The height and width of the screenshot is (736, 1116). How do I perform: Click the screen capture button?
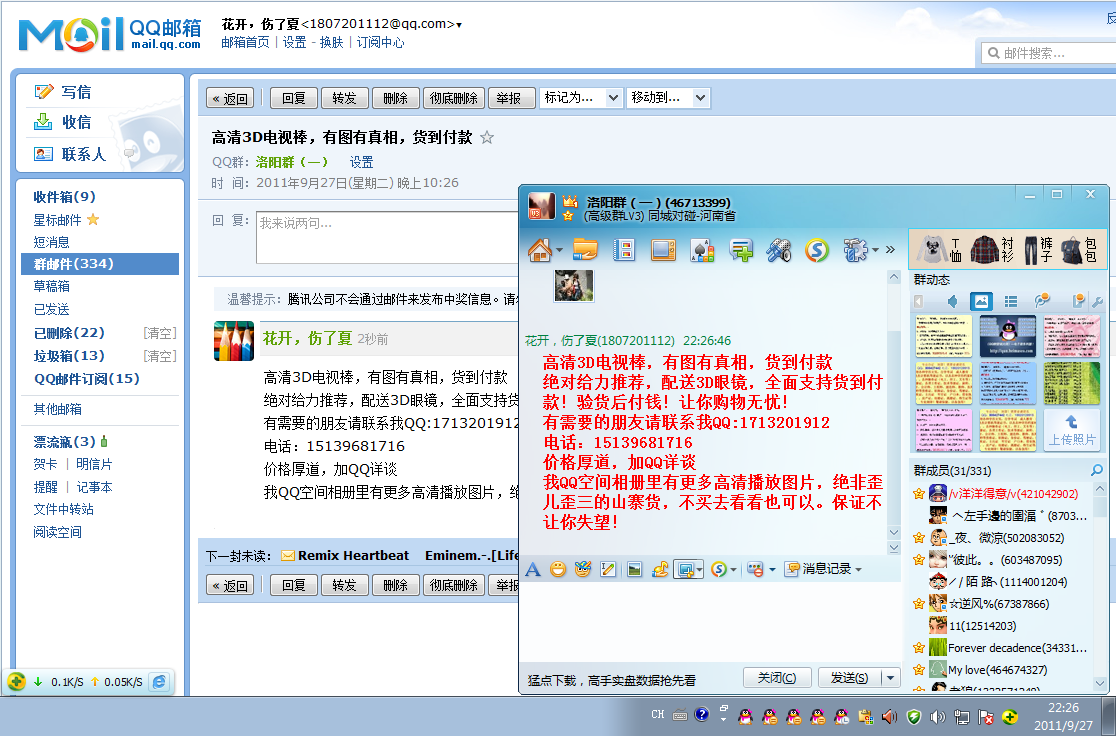685,569
